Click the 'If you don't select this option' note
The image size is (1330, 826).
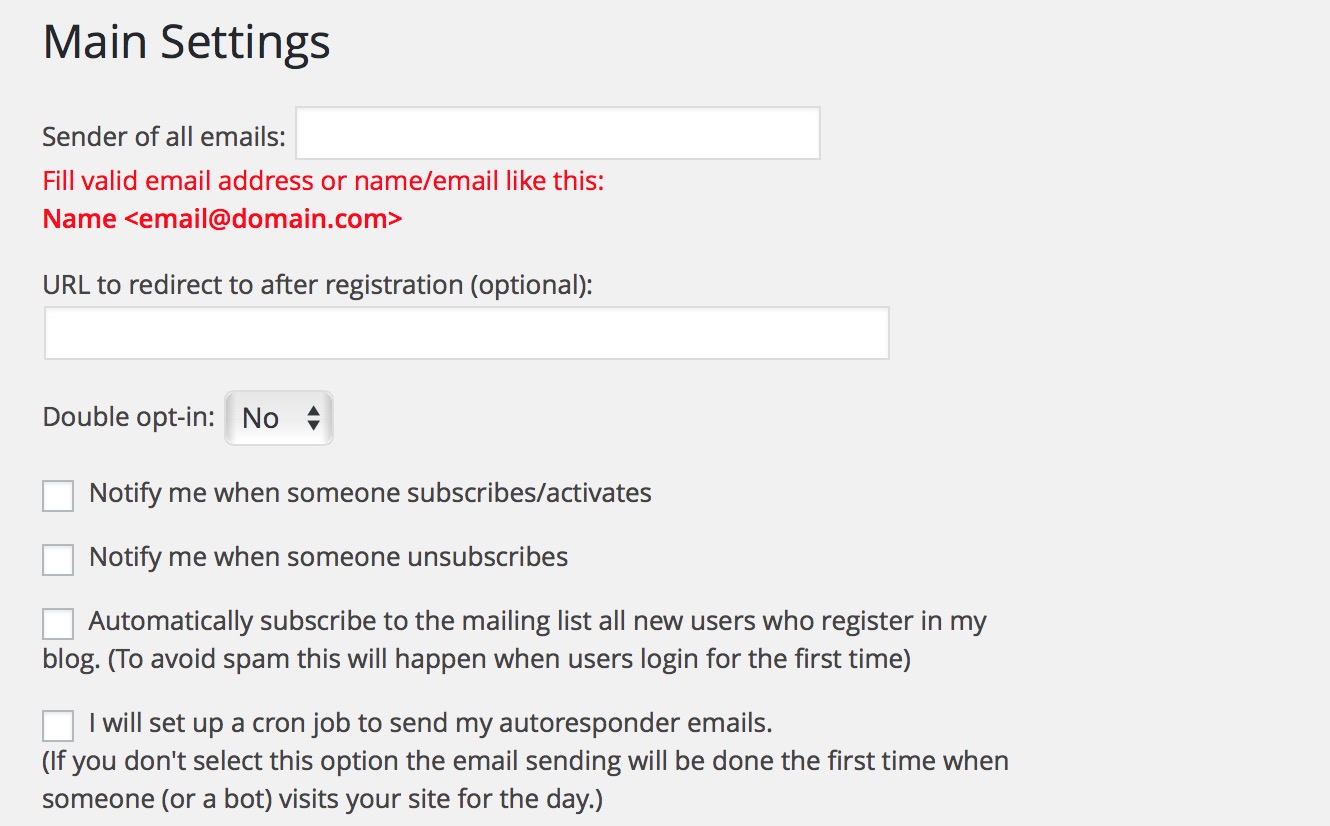[525, 781]
